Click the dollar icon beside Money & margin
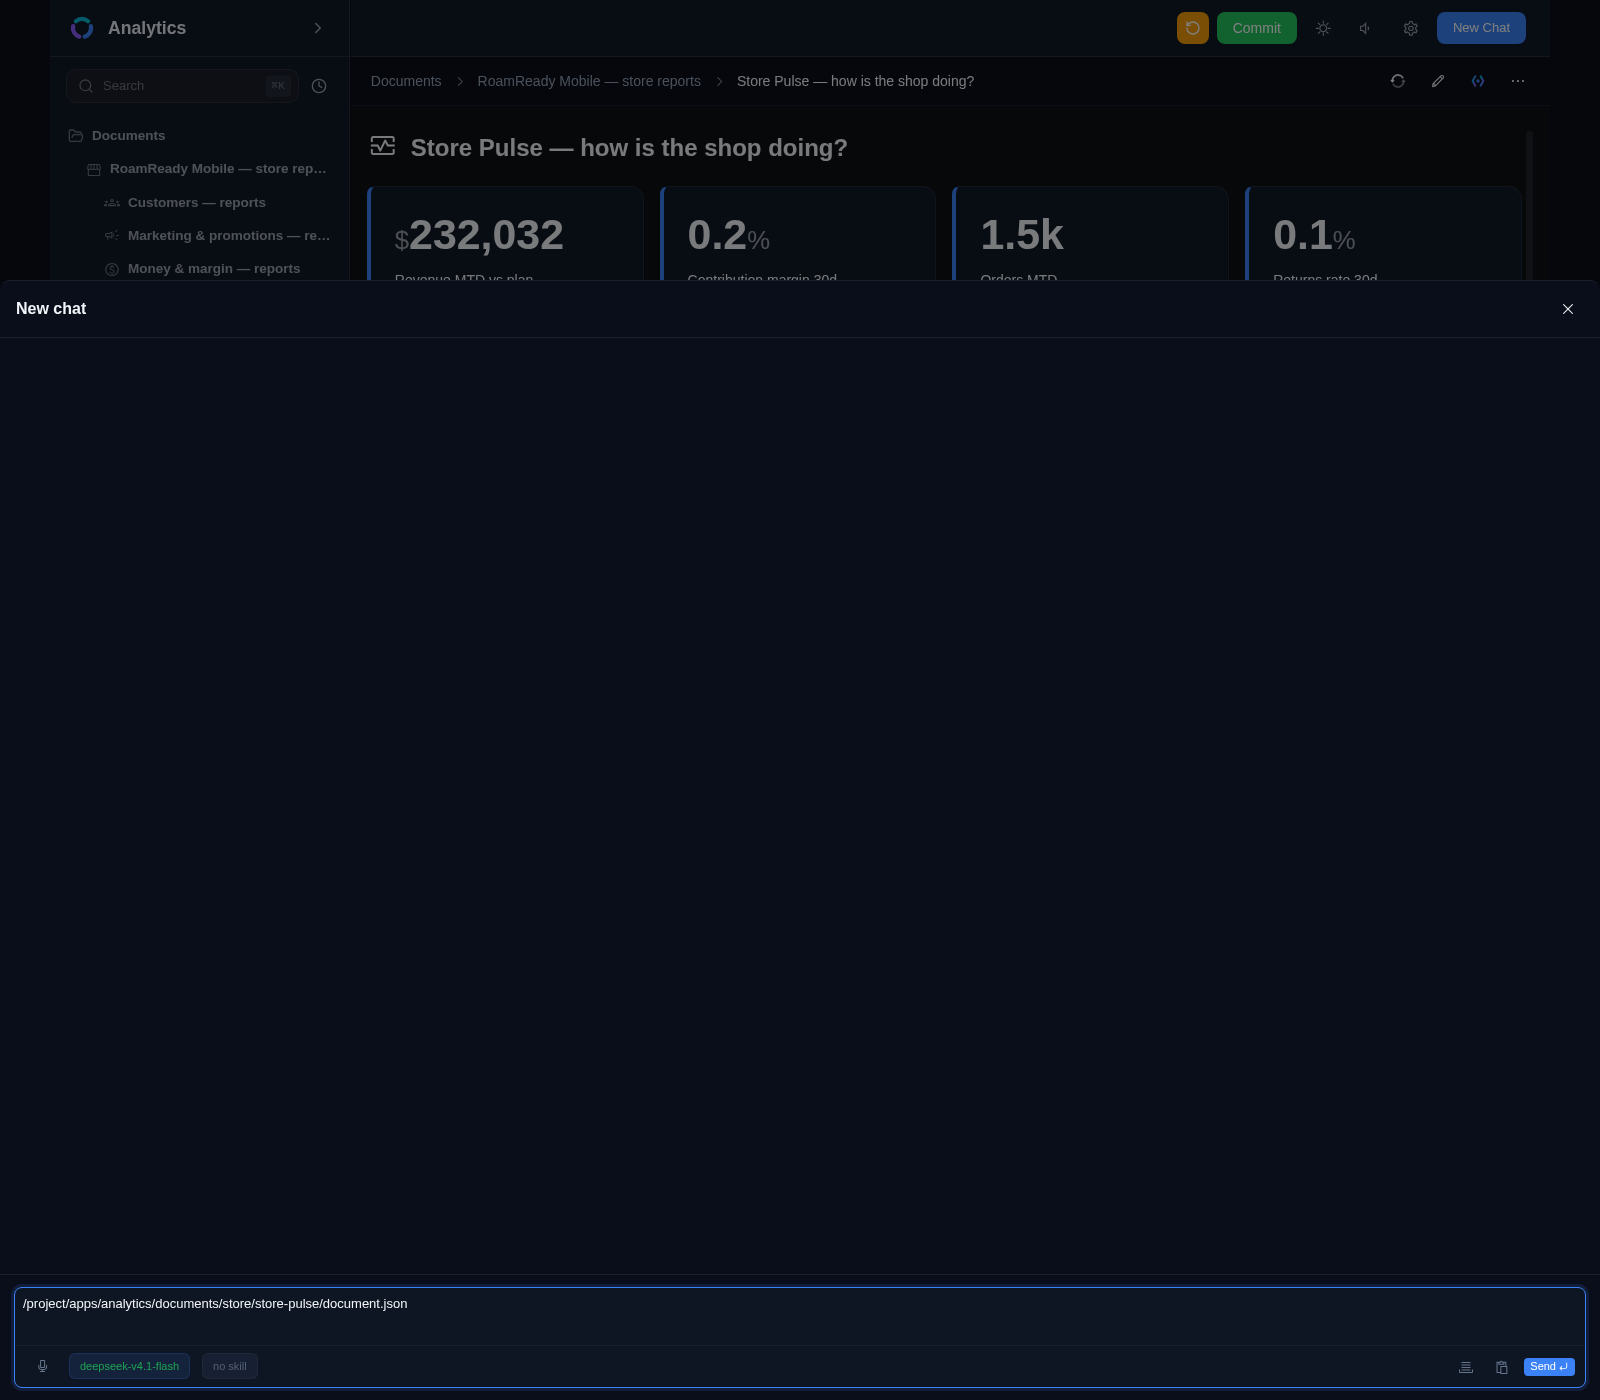This screenshot has width=1600, height=1400. click(112, 269)
